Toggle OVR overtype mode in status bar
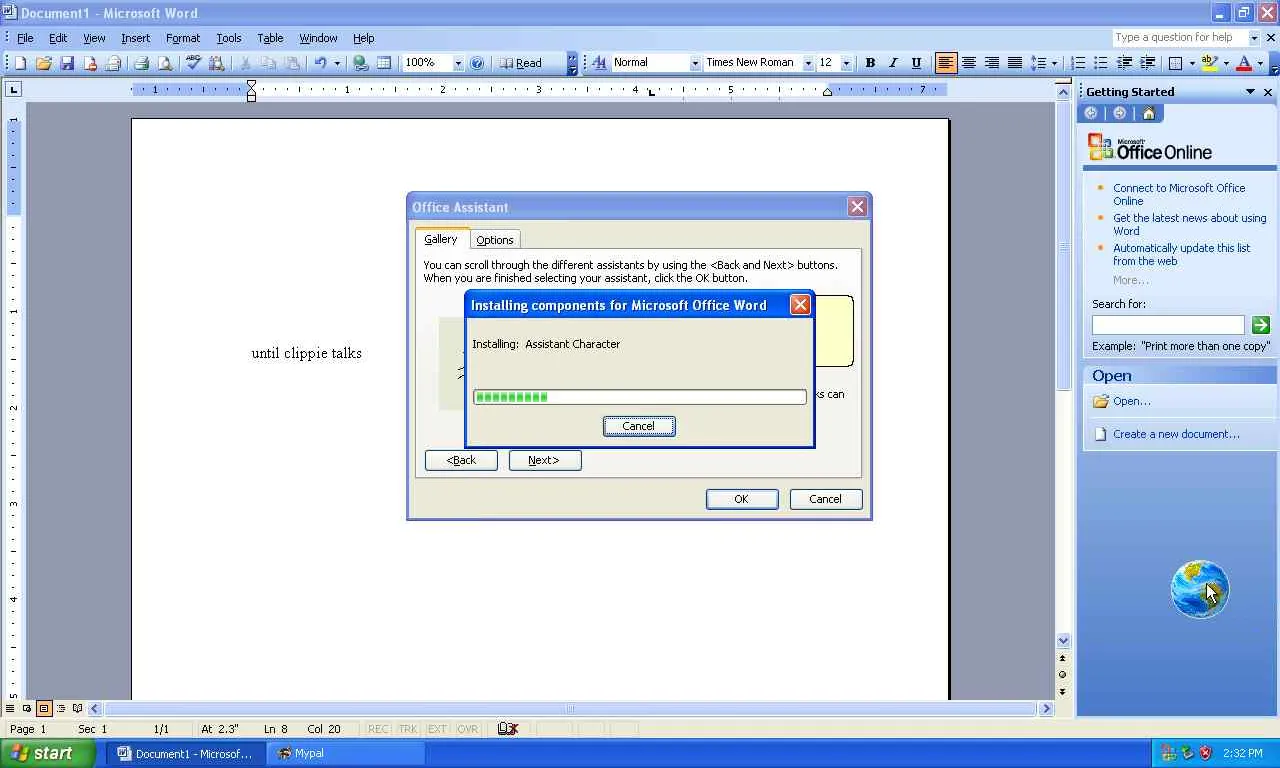Image resolution: width=1280 pixels, height=768 pixels. (467, 729)
